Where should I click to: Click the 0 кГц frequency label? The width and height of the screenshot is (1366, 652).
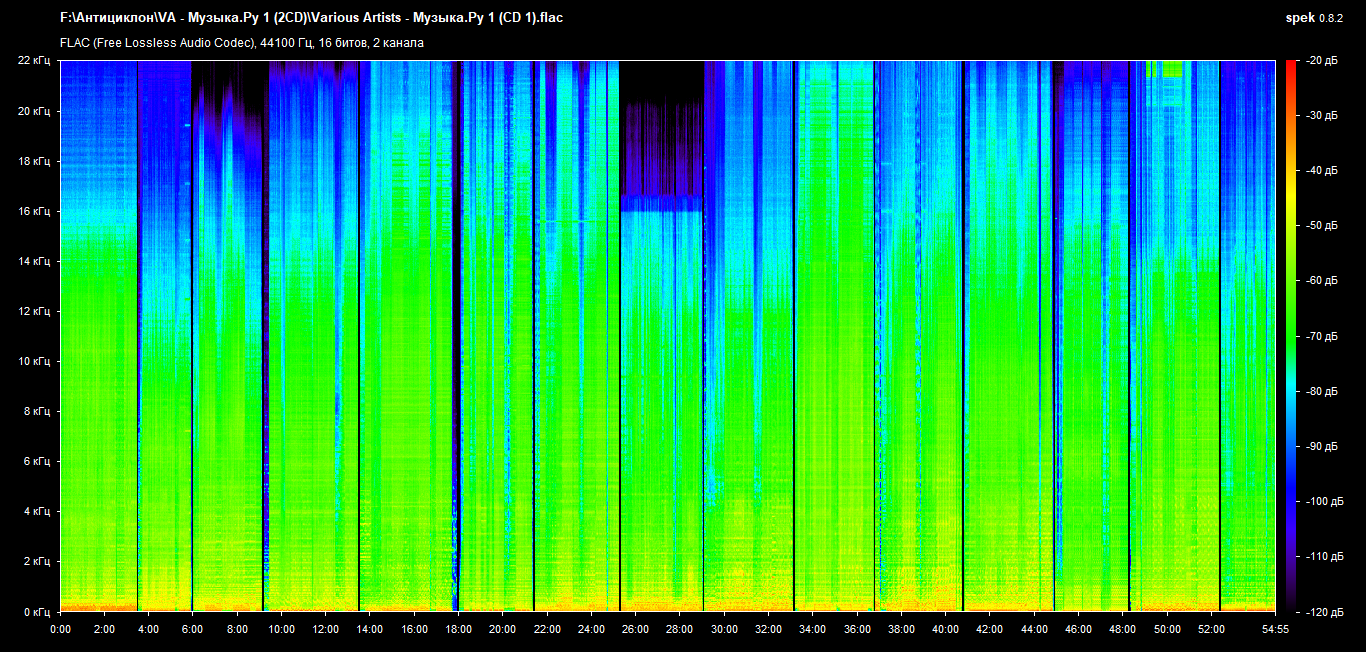pos(36,611)
